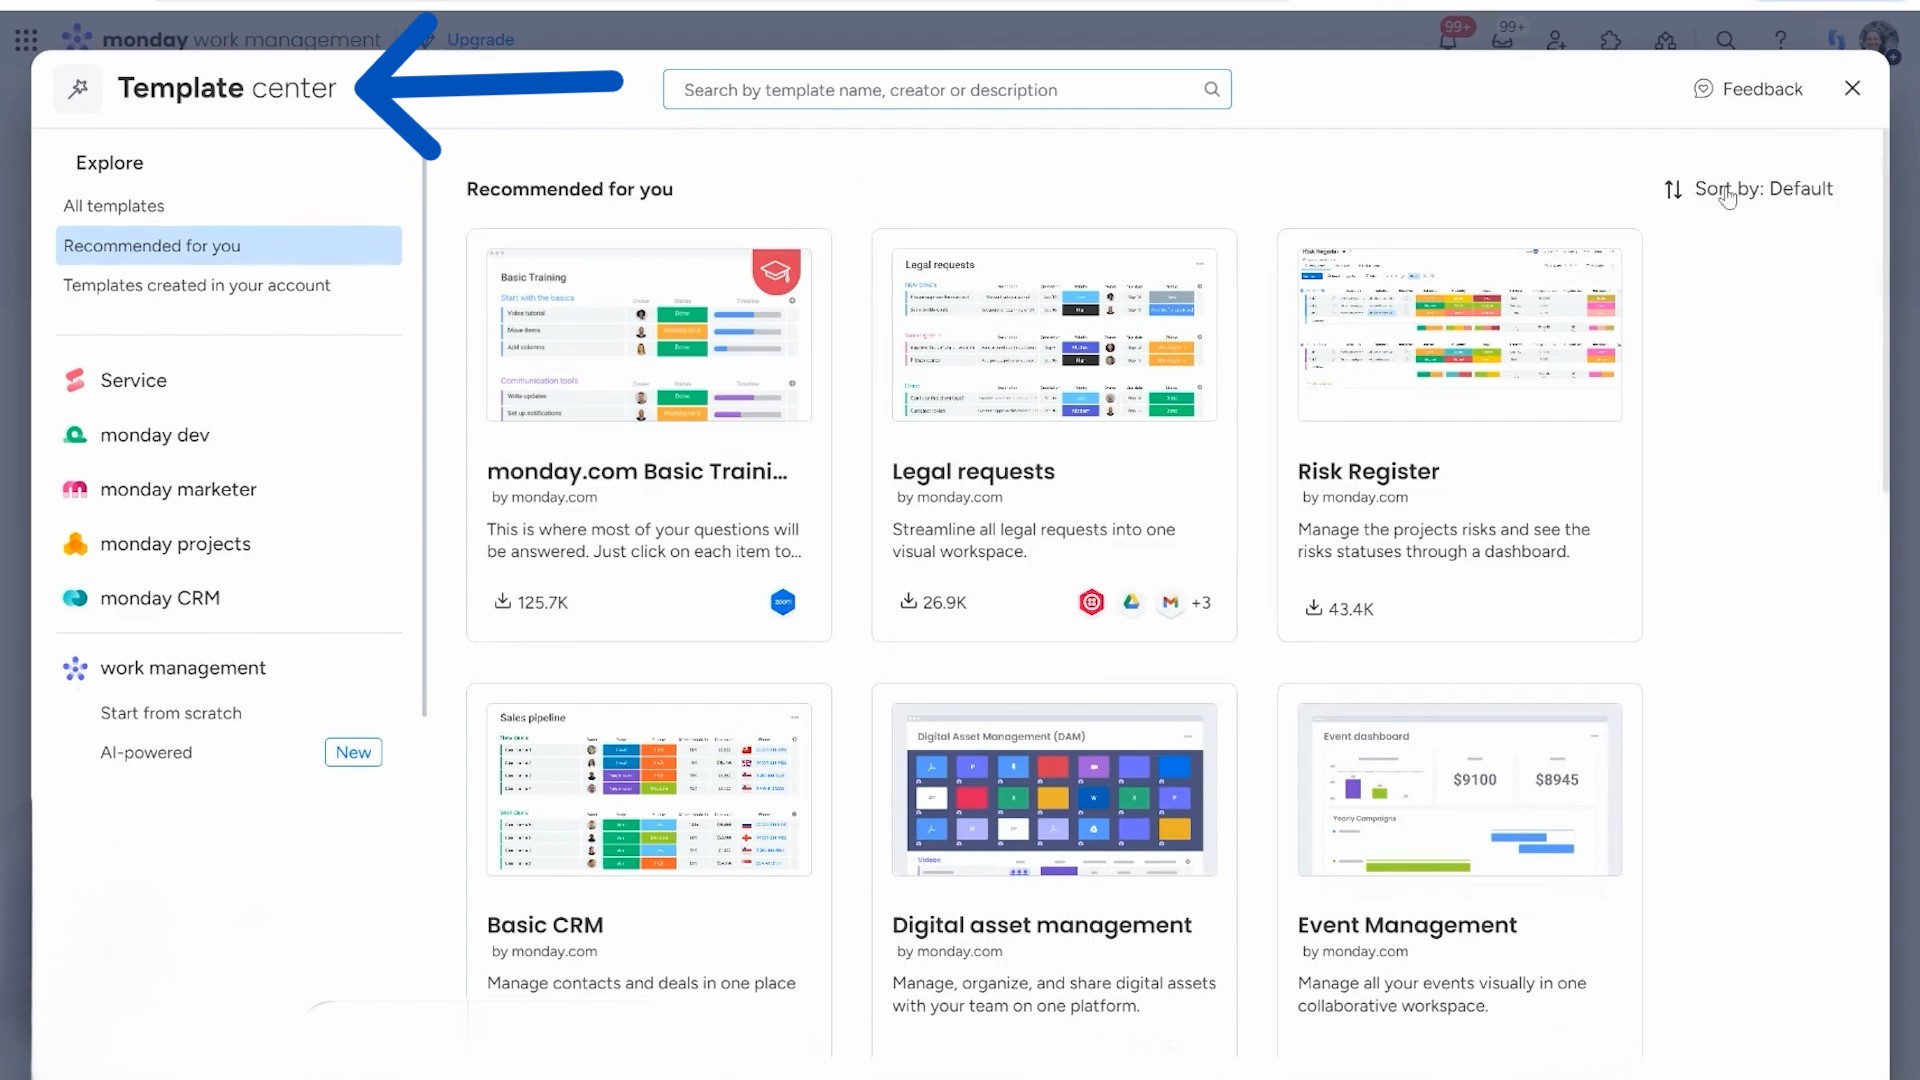Select the work management icon
The image size is (1920, 1080).
point(75,668)
